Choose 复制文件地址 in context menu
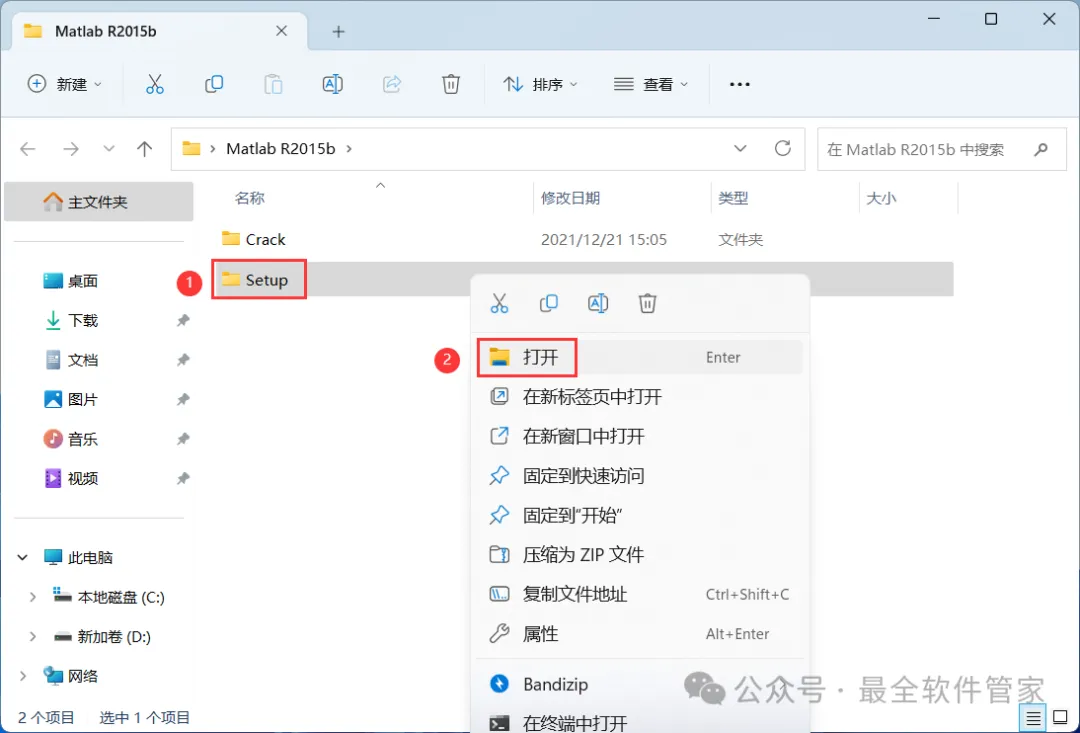 [x=639, y=594]
